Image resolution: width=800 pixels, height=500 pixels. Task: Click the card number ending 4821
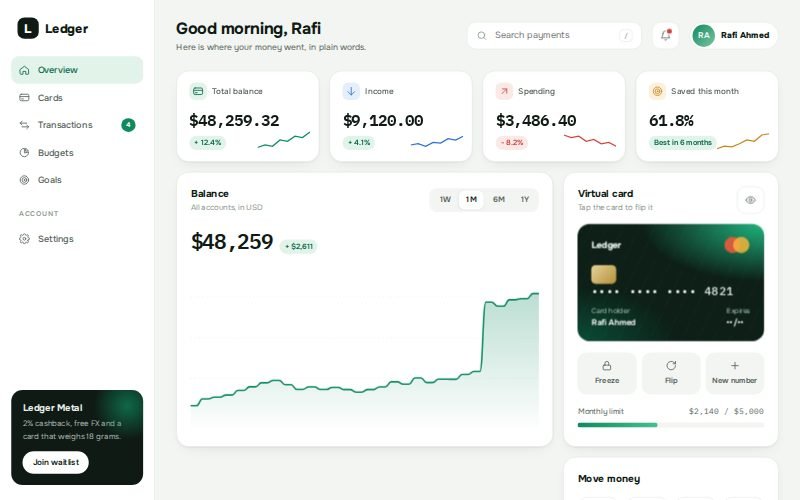[662, 291]
